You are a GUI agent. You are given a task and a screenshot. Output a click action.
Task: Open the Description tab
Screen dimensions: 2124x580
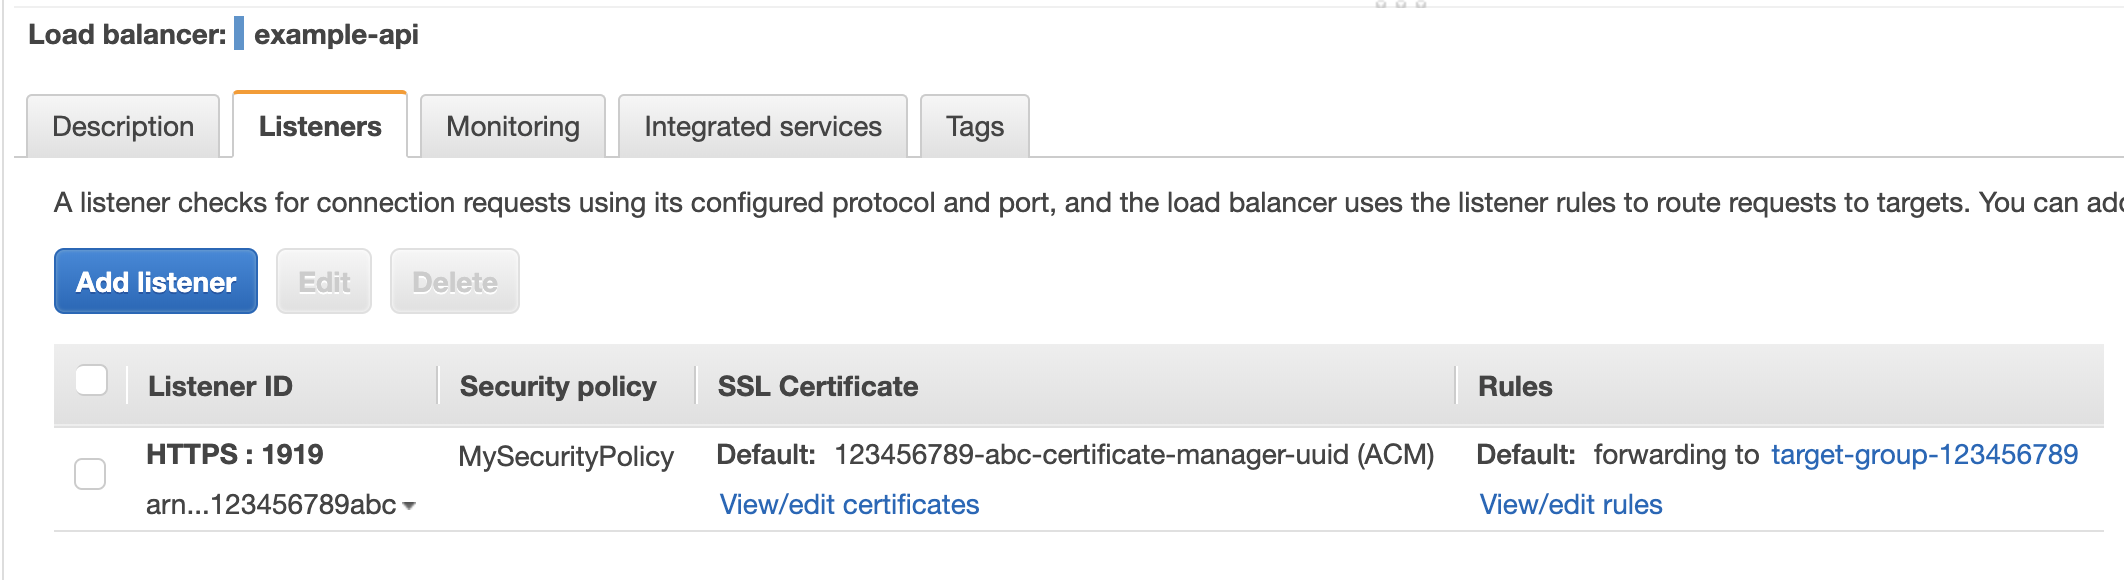coord(123,126)
